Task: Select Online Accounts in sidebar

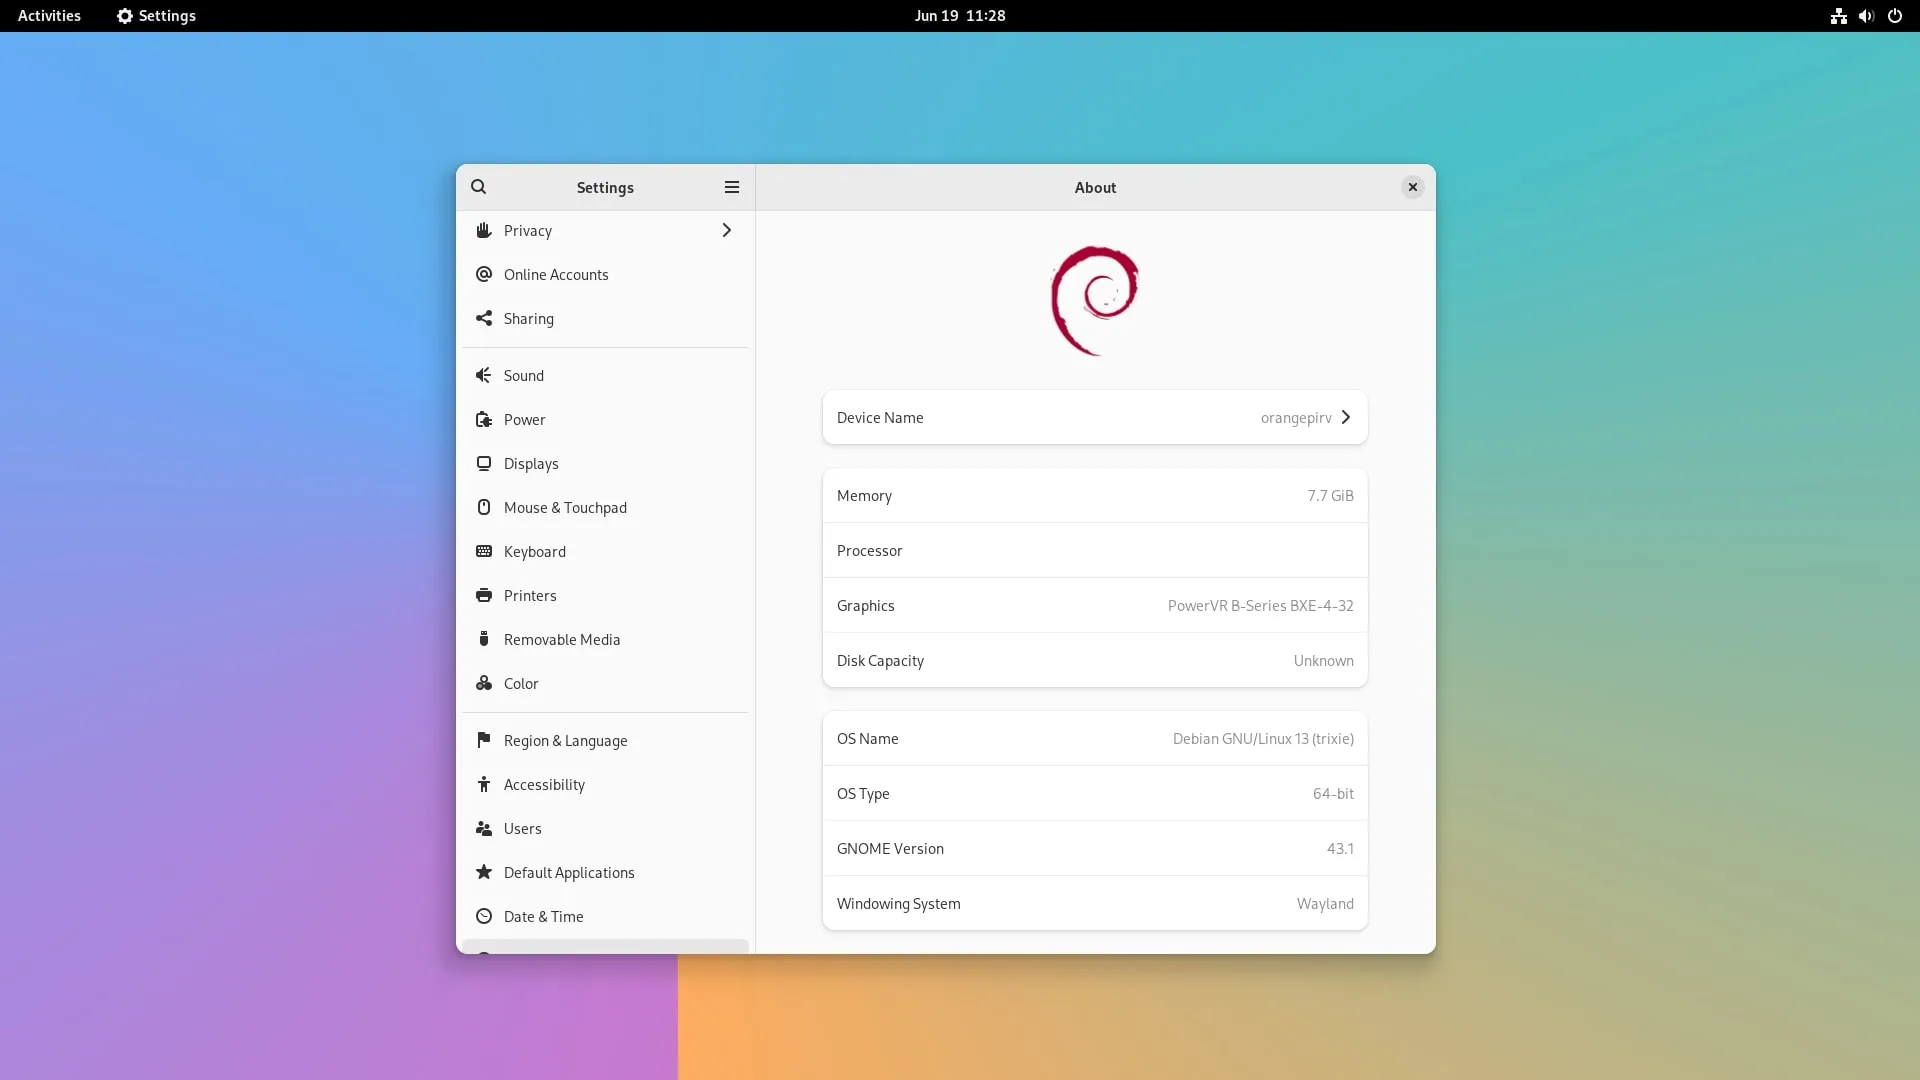Action: tap(555, 274)
